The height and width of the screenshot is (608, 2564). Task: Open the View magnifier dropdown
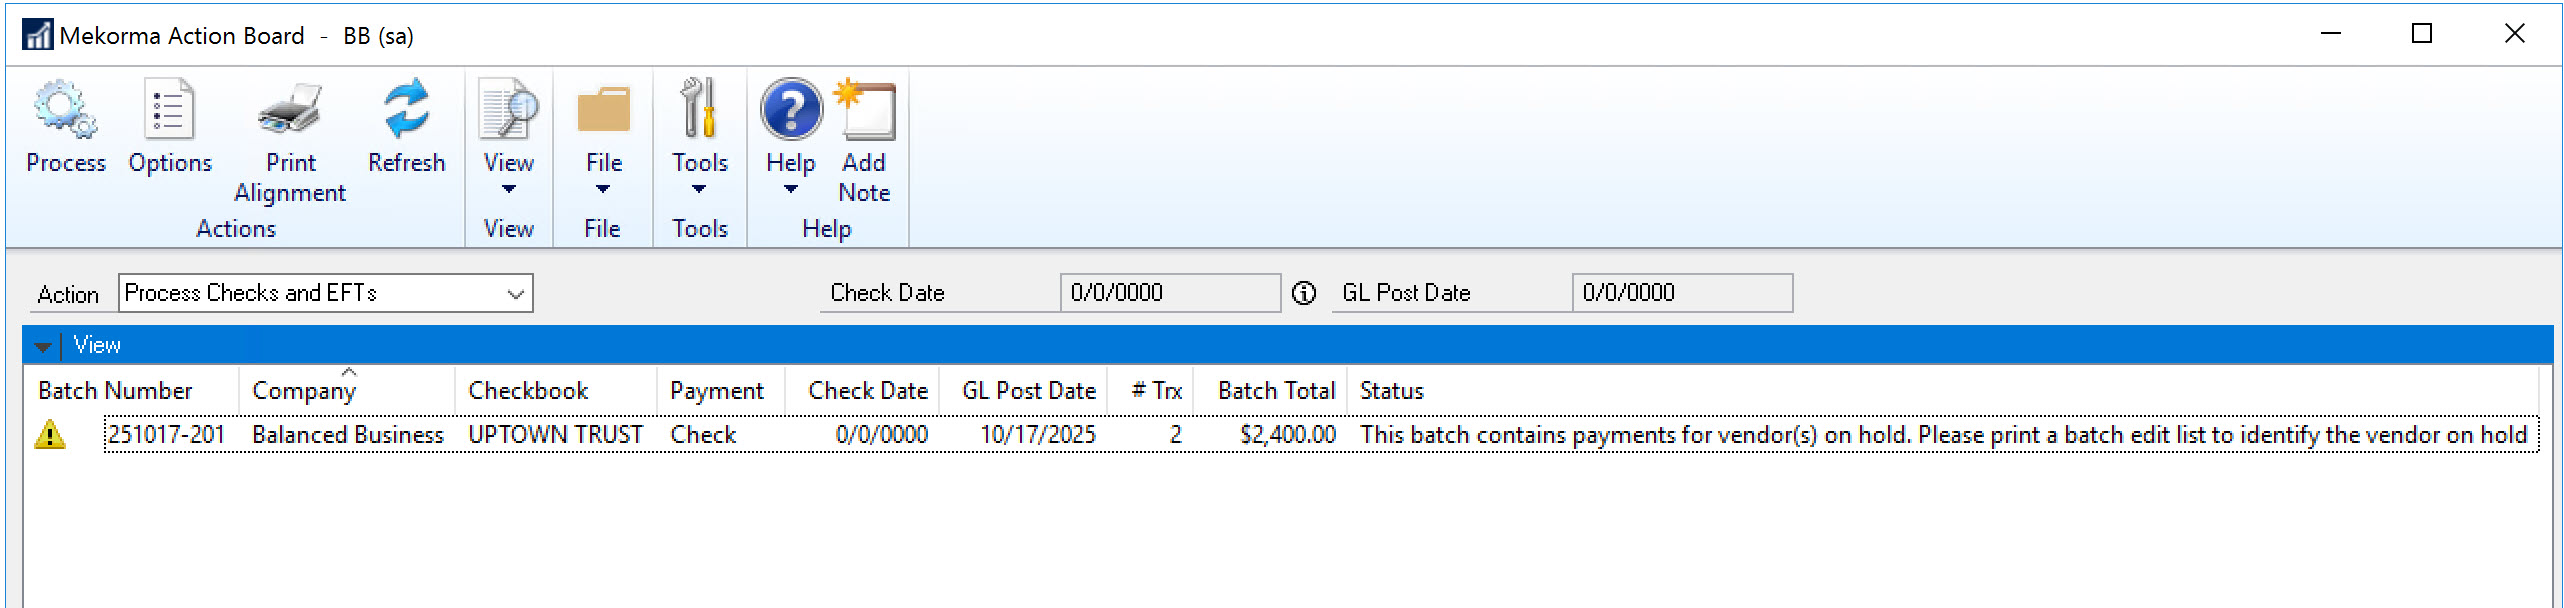pyautogui.click(x=508, y=111)
